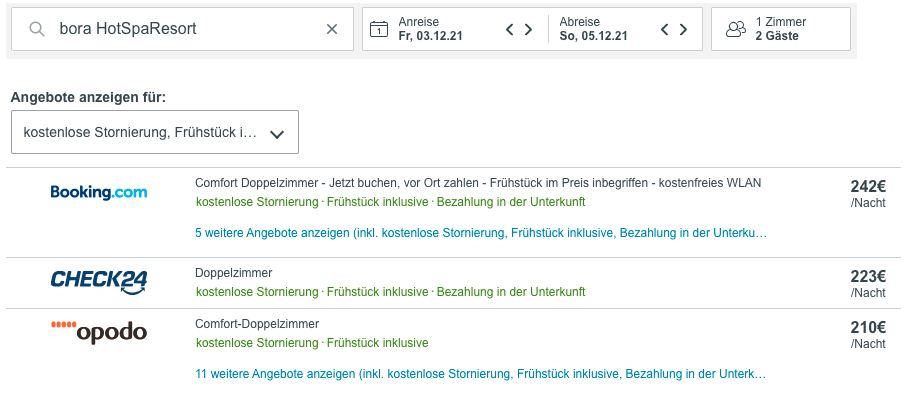Click the filter dropdown chevron arrow
This screenshot has height=402, width=907.
(277, 134)
